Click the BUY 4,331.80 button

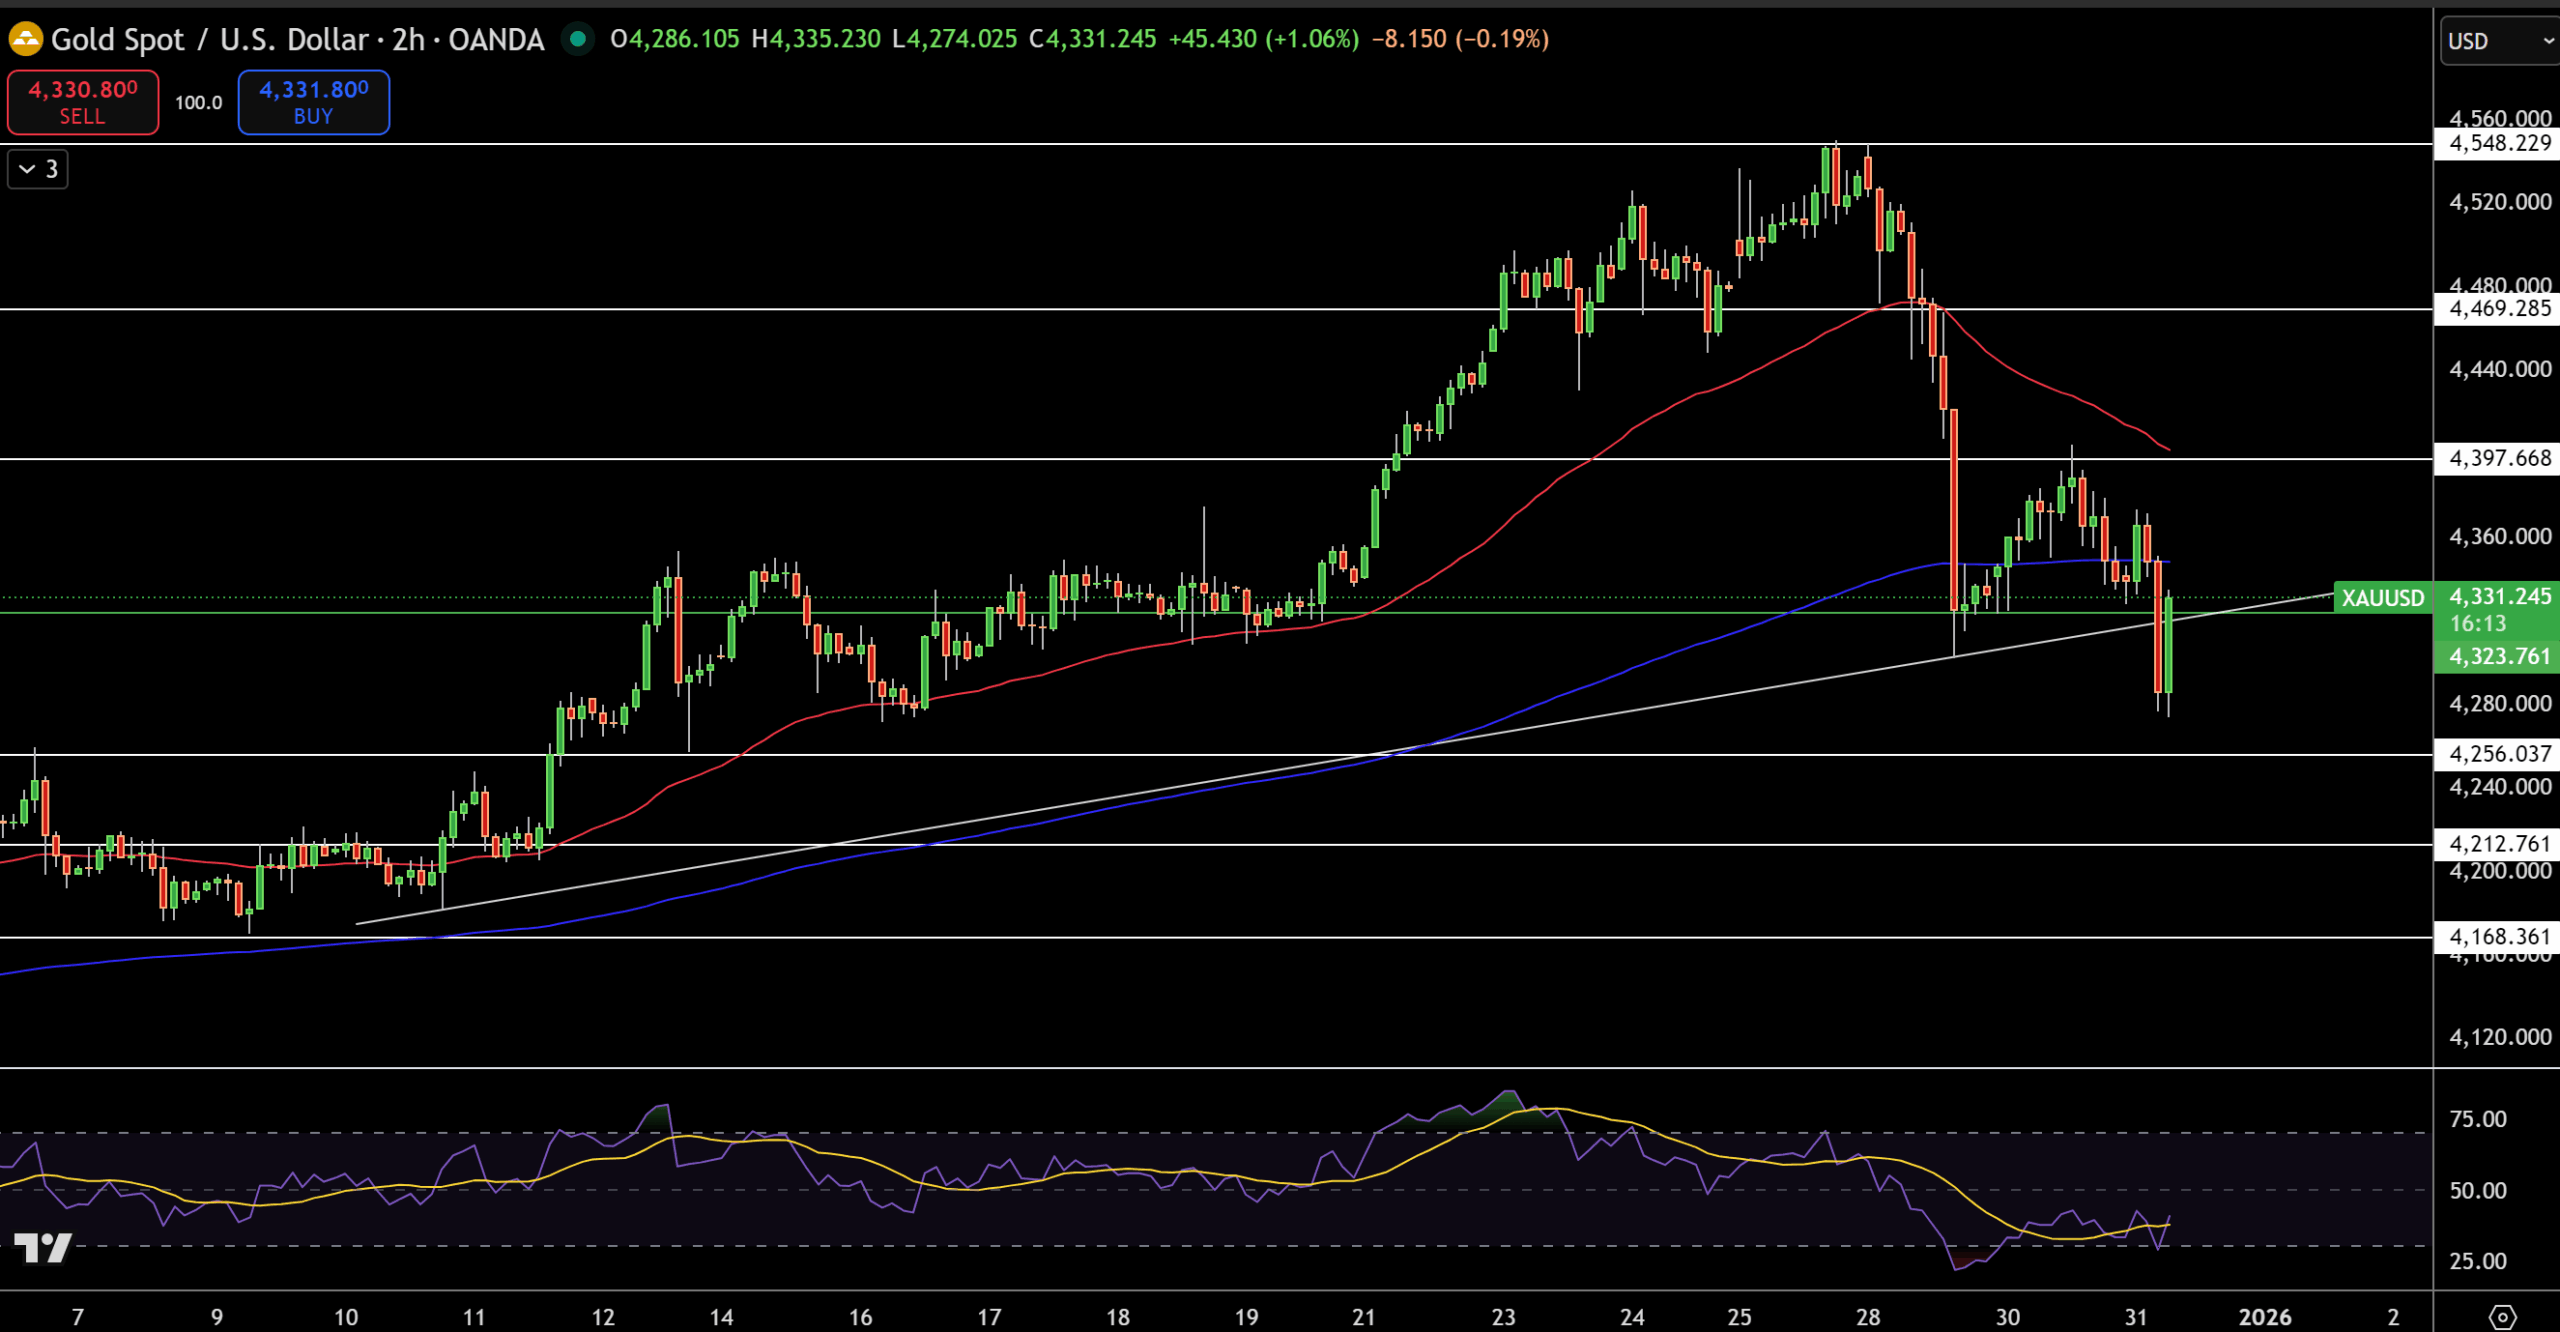tap(314, 102)
